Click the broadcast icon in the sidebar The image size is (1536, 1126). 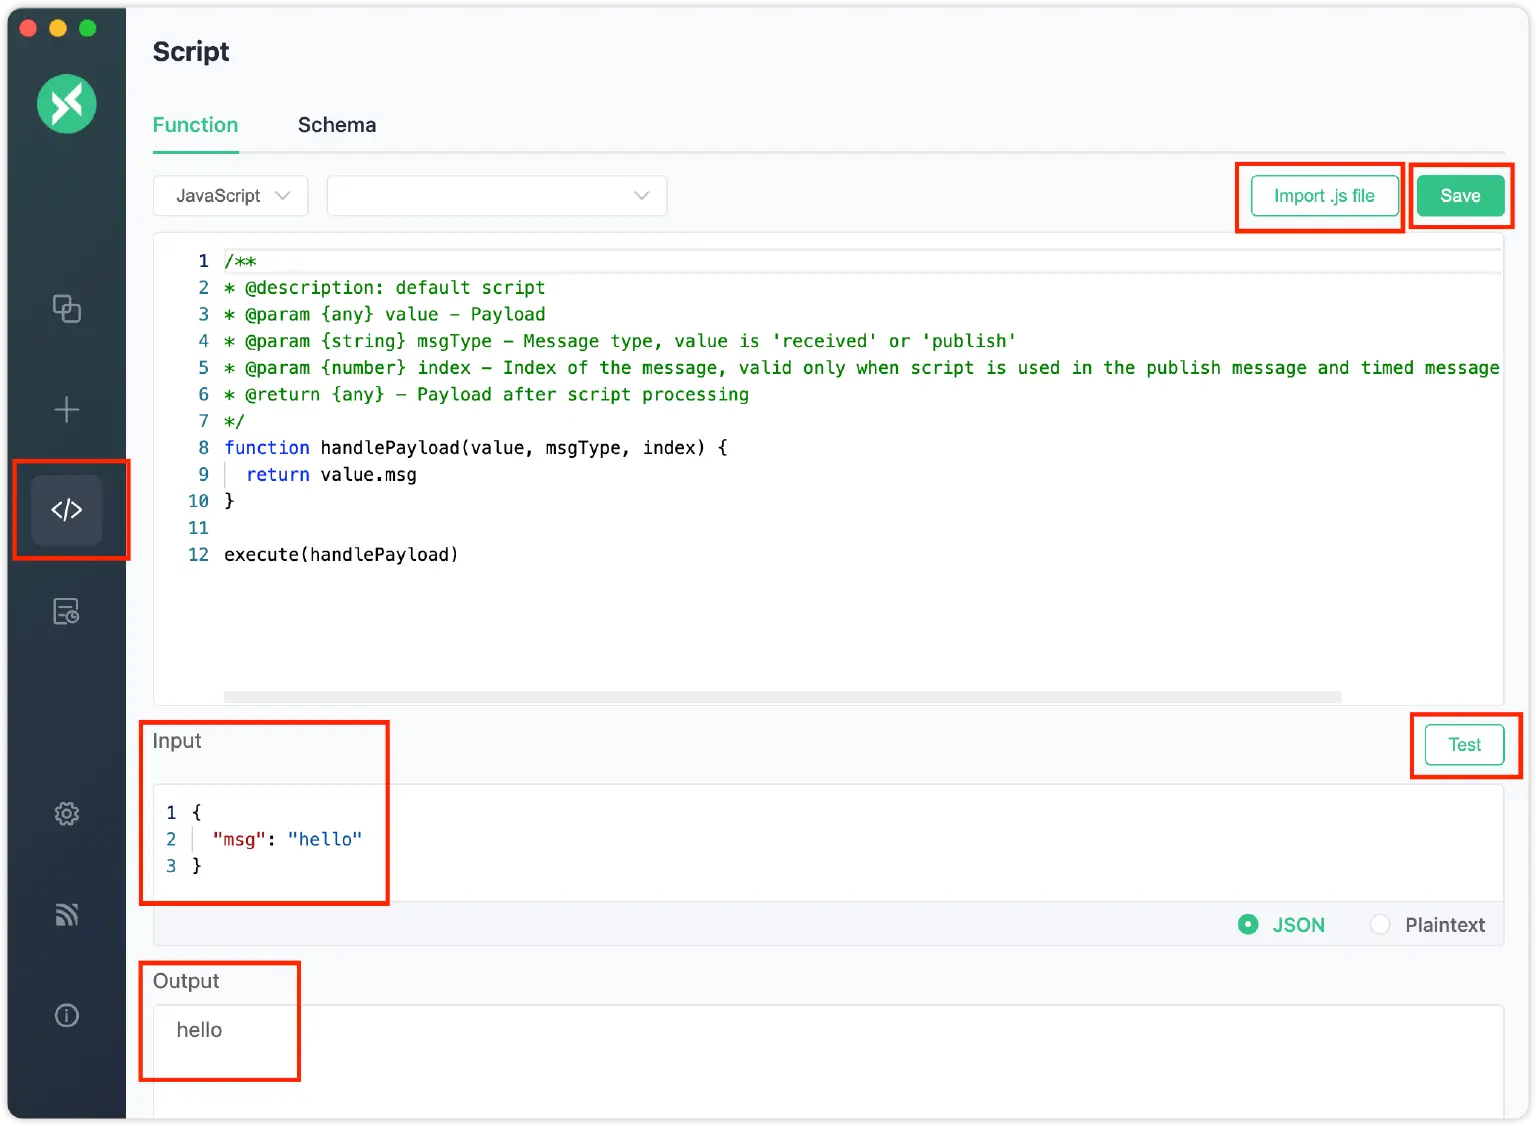pyautogui.click(x=66, y=914)
